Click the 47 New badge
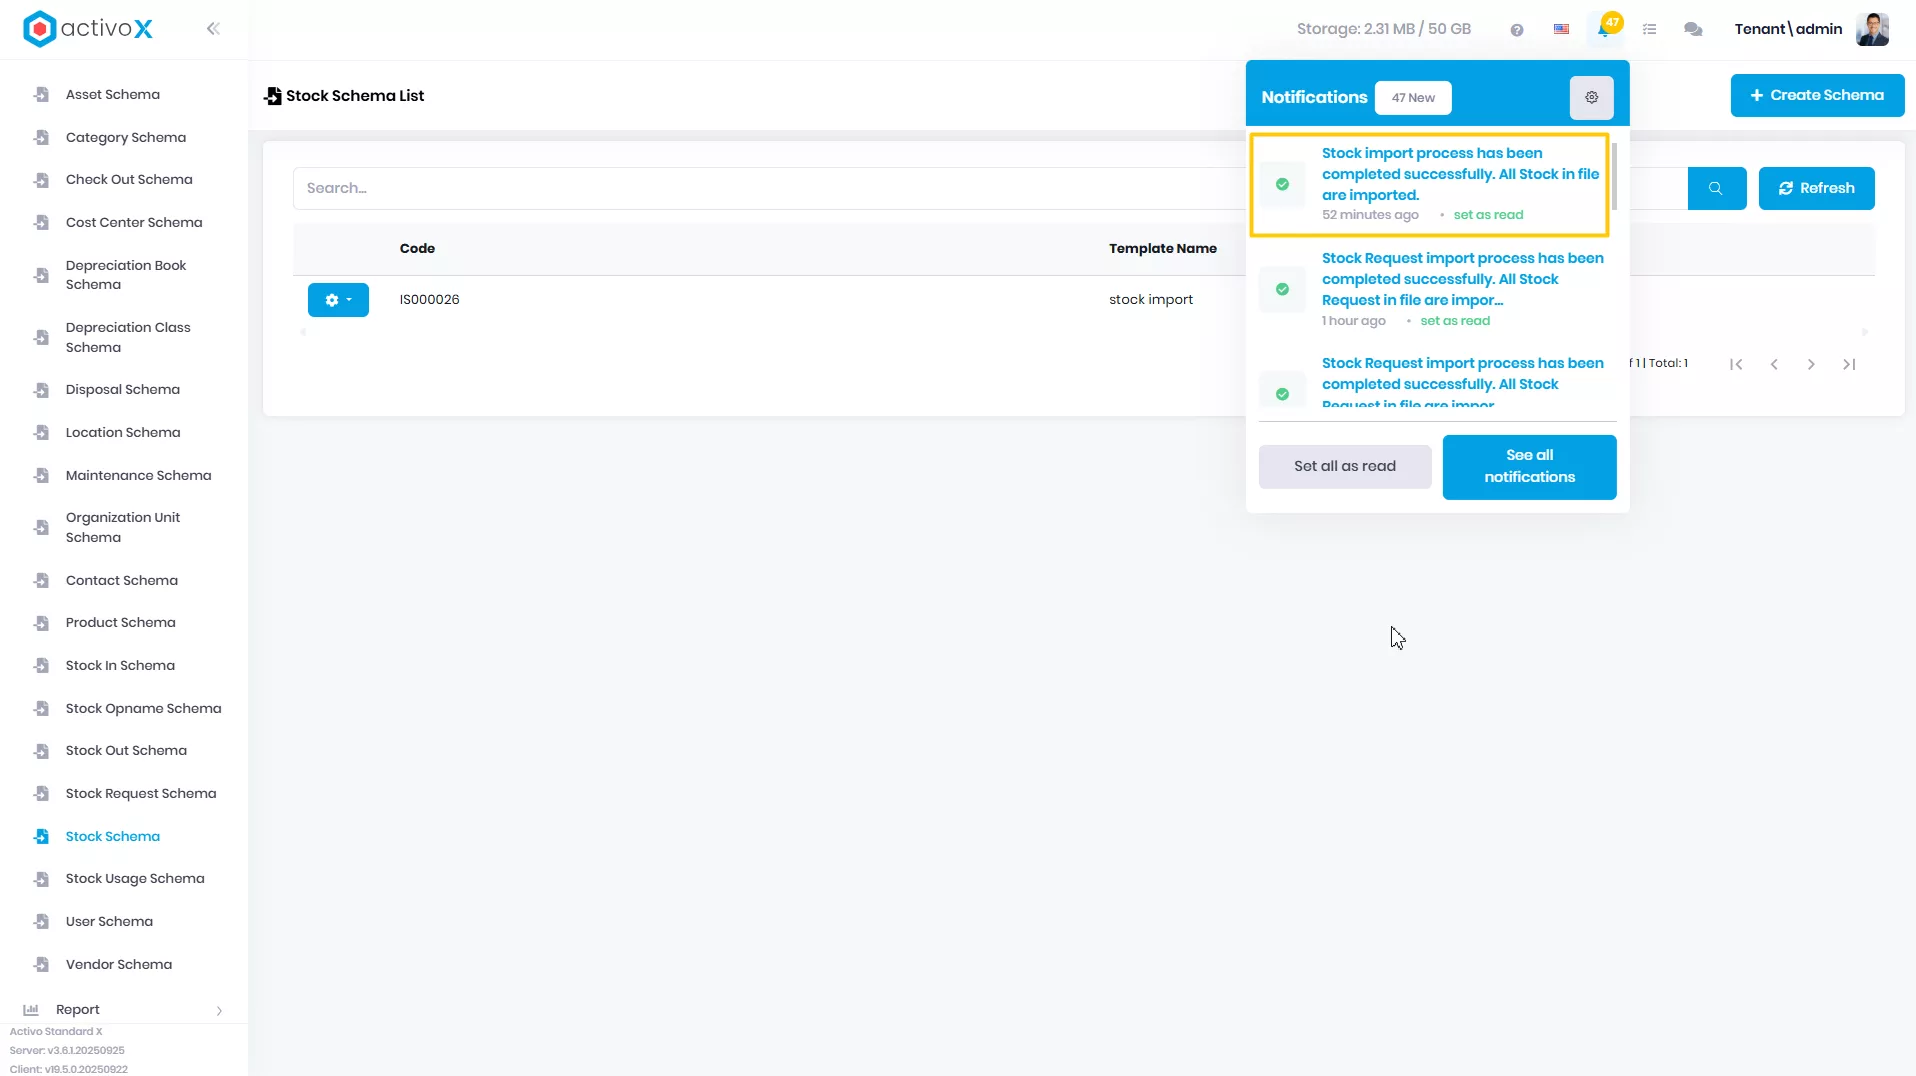 tap(1413, 98)
